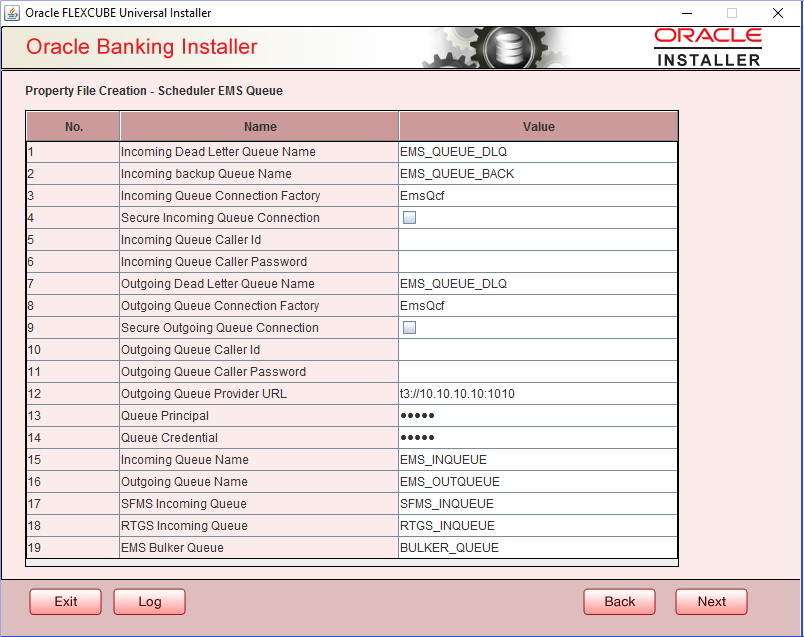Click 'Incoming Queue Caller Id' name cell

[259, 240]
